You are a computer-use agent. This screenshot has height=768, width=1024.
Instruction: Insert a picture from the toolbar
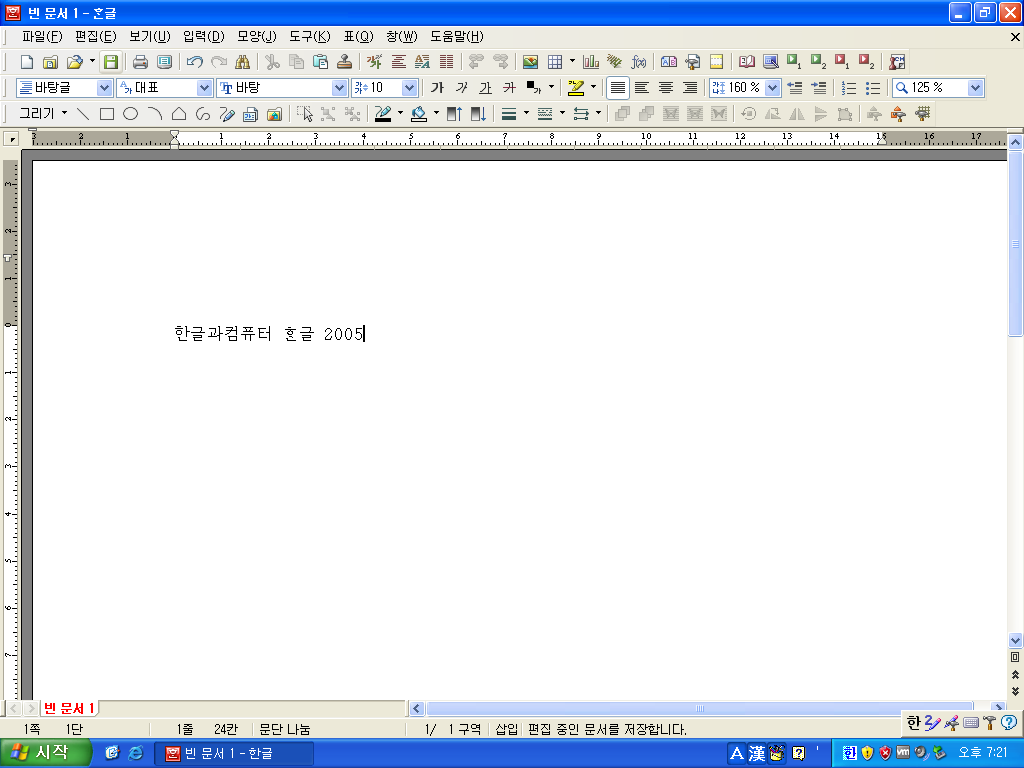(x=530, y=62)
